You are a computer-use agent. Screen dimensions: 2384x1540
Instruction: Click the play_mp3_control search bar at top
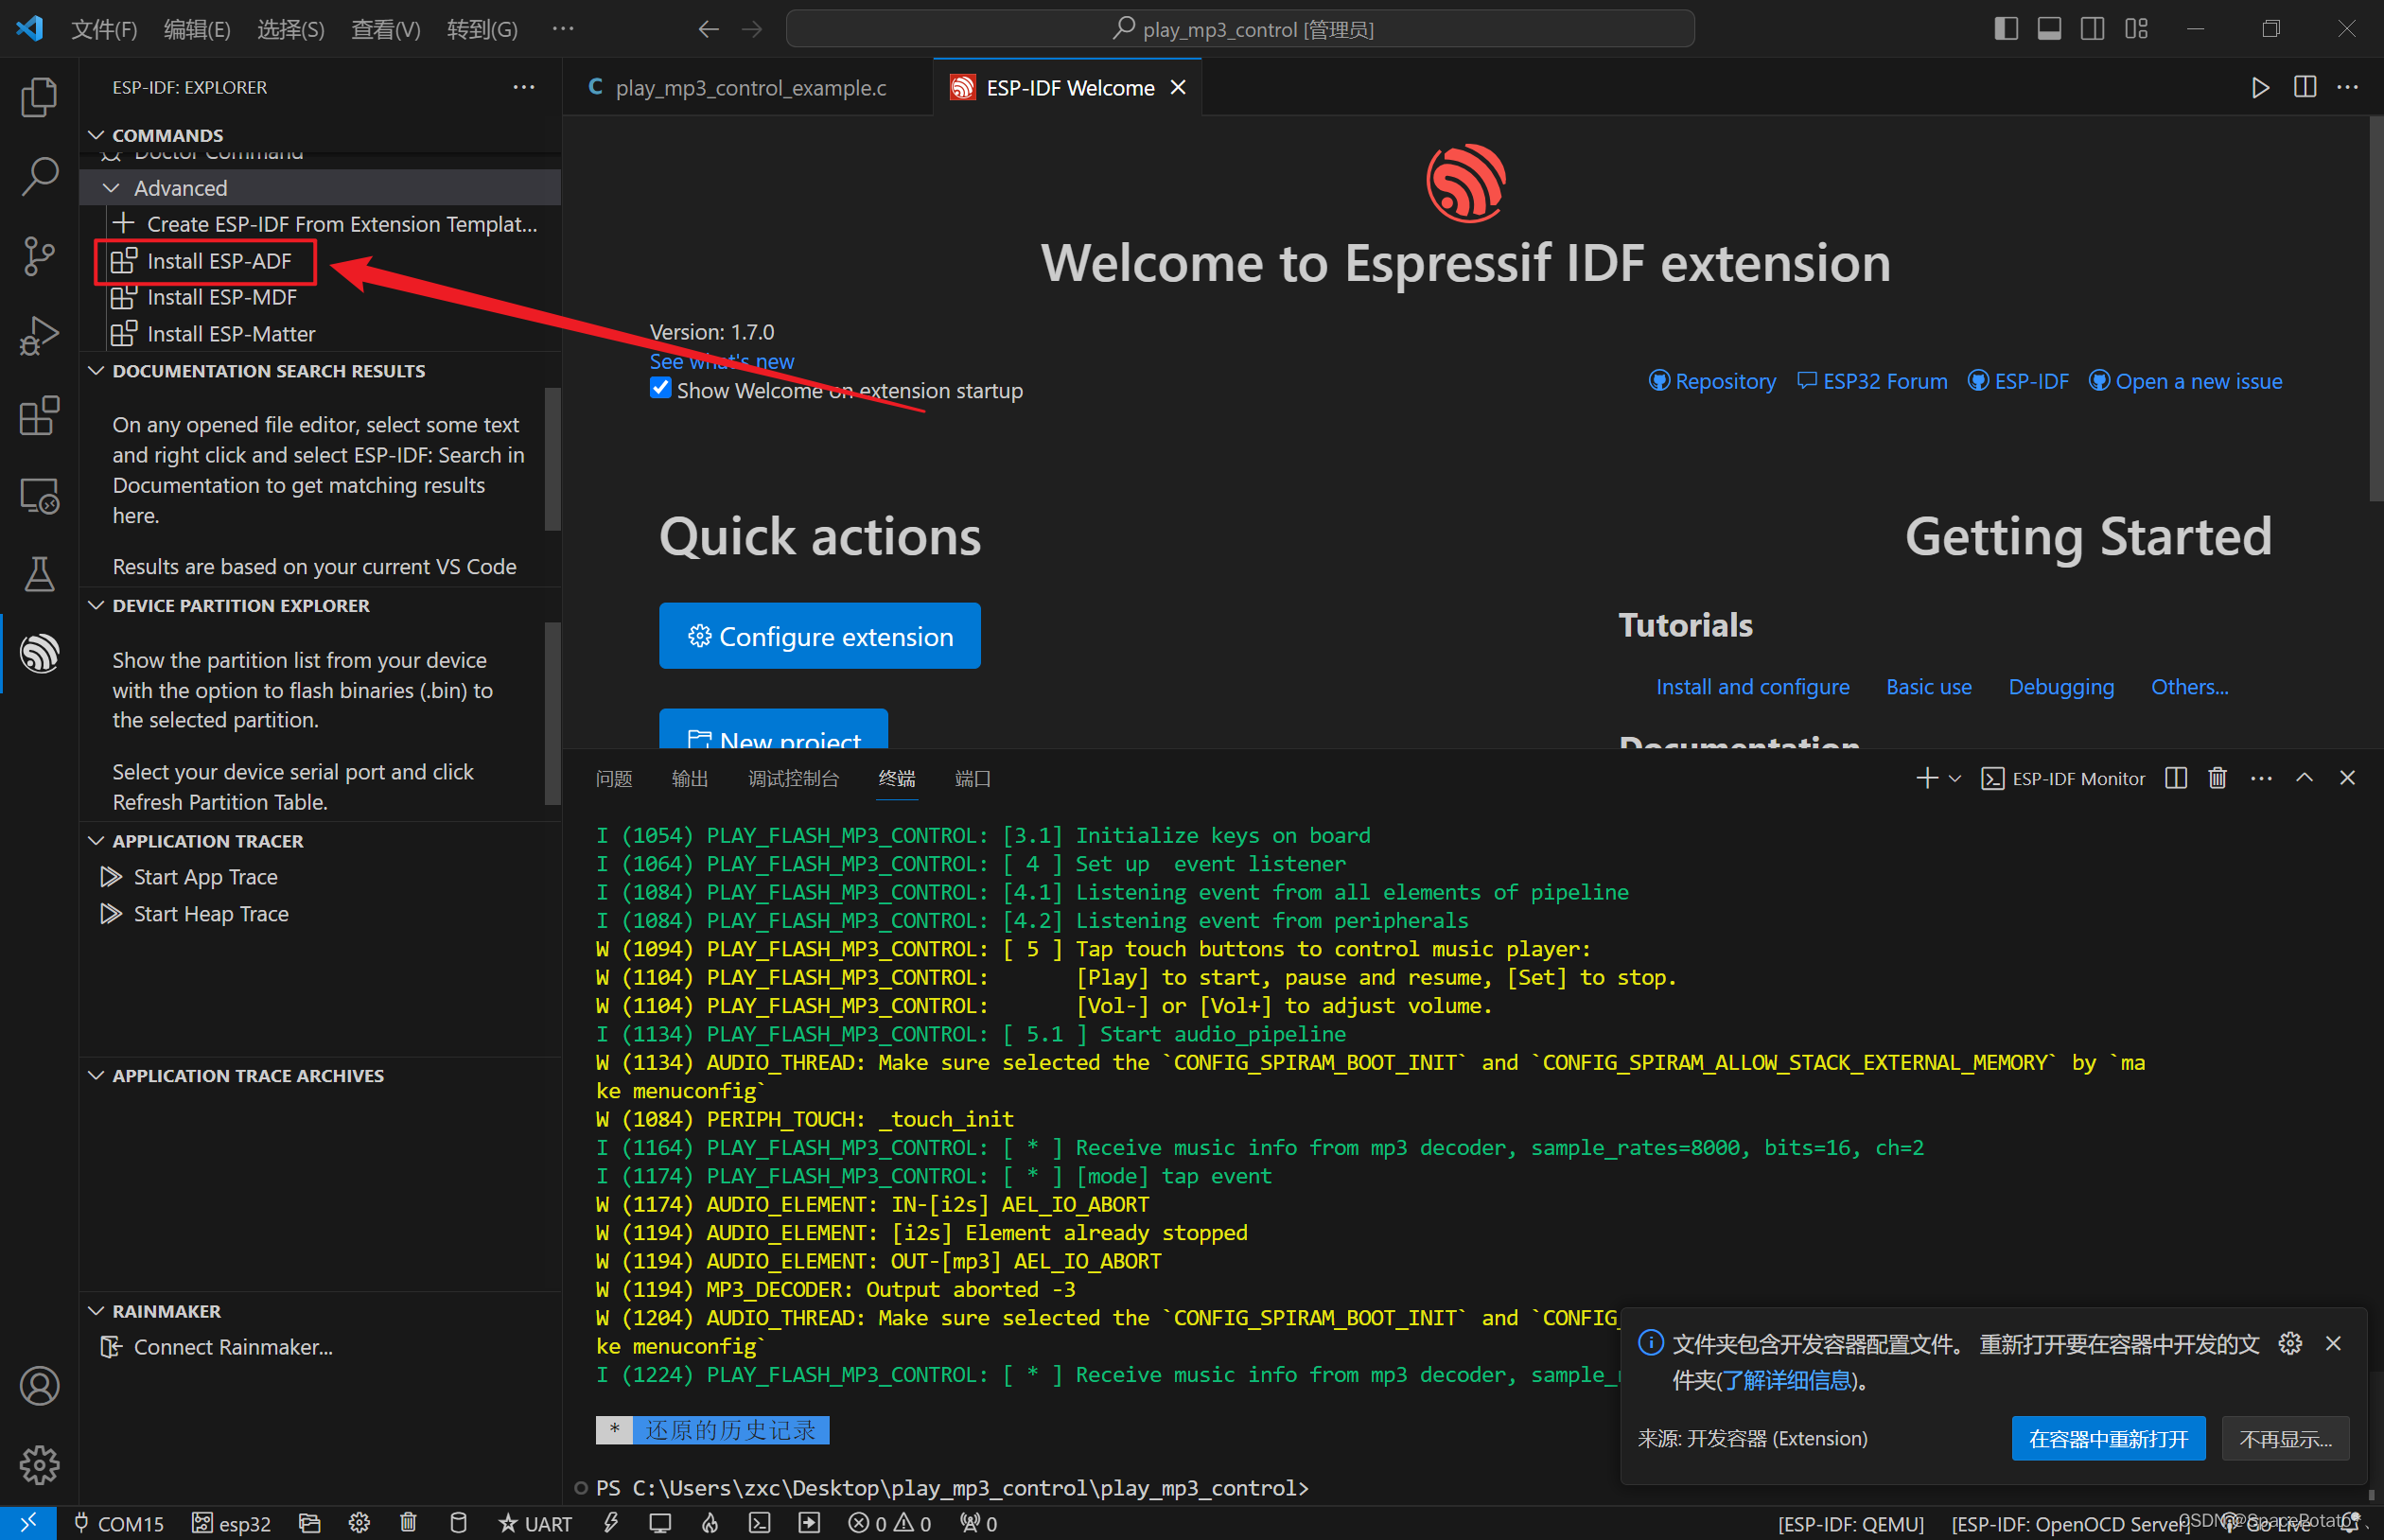click(1240, 28)
